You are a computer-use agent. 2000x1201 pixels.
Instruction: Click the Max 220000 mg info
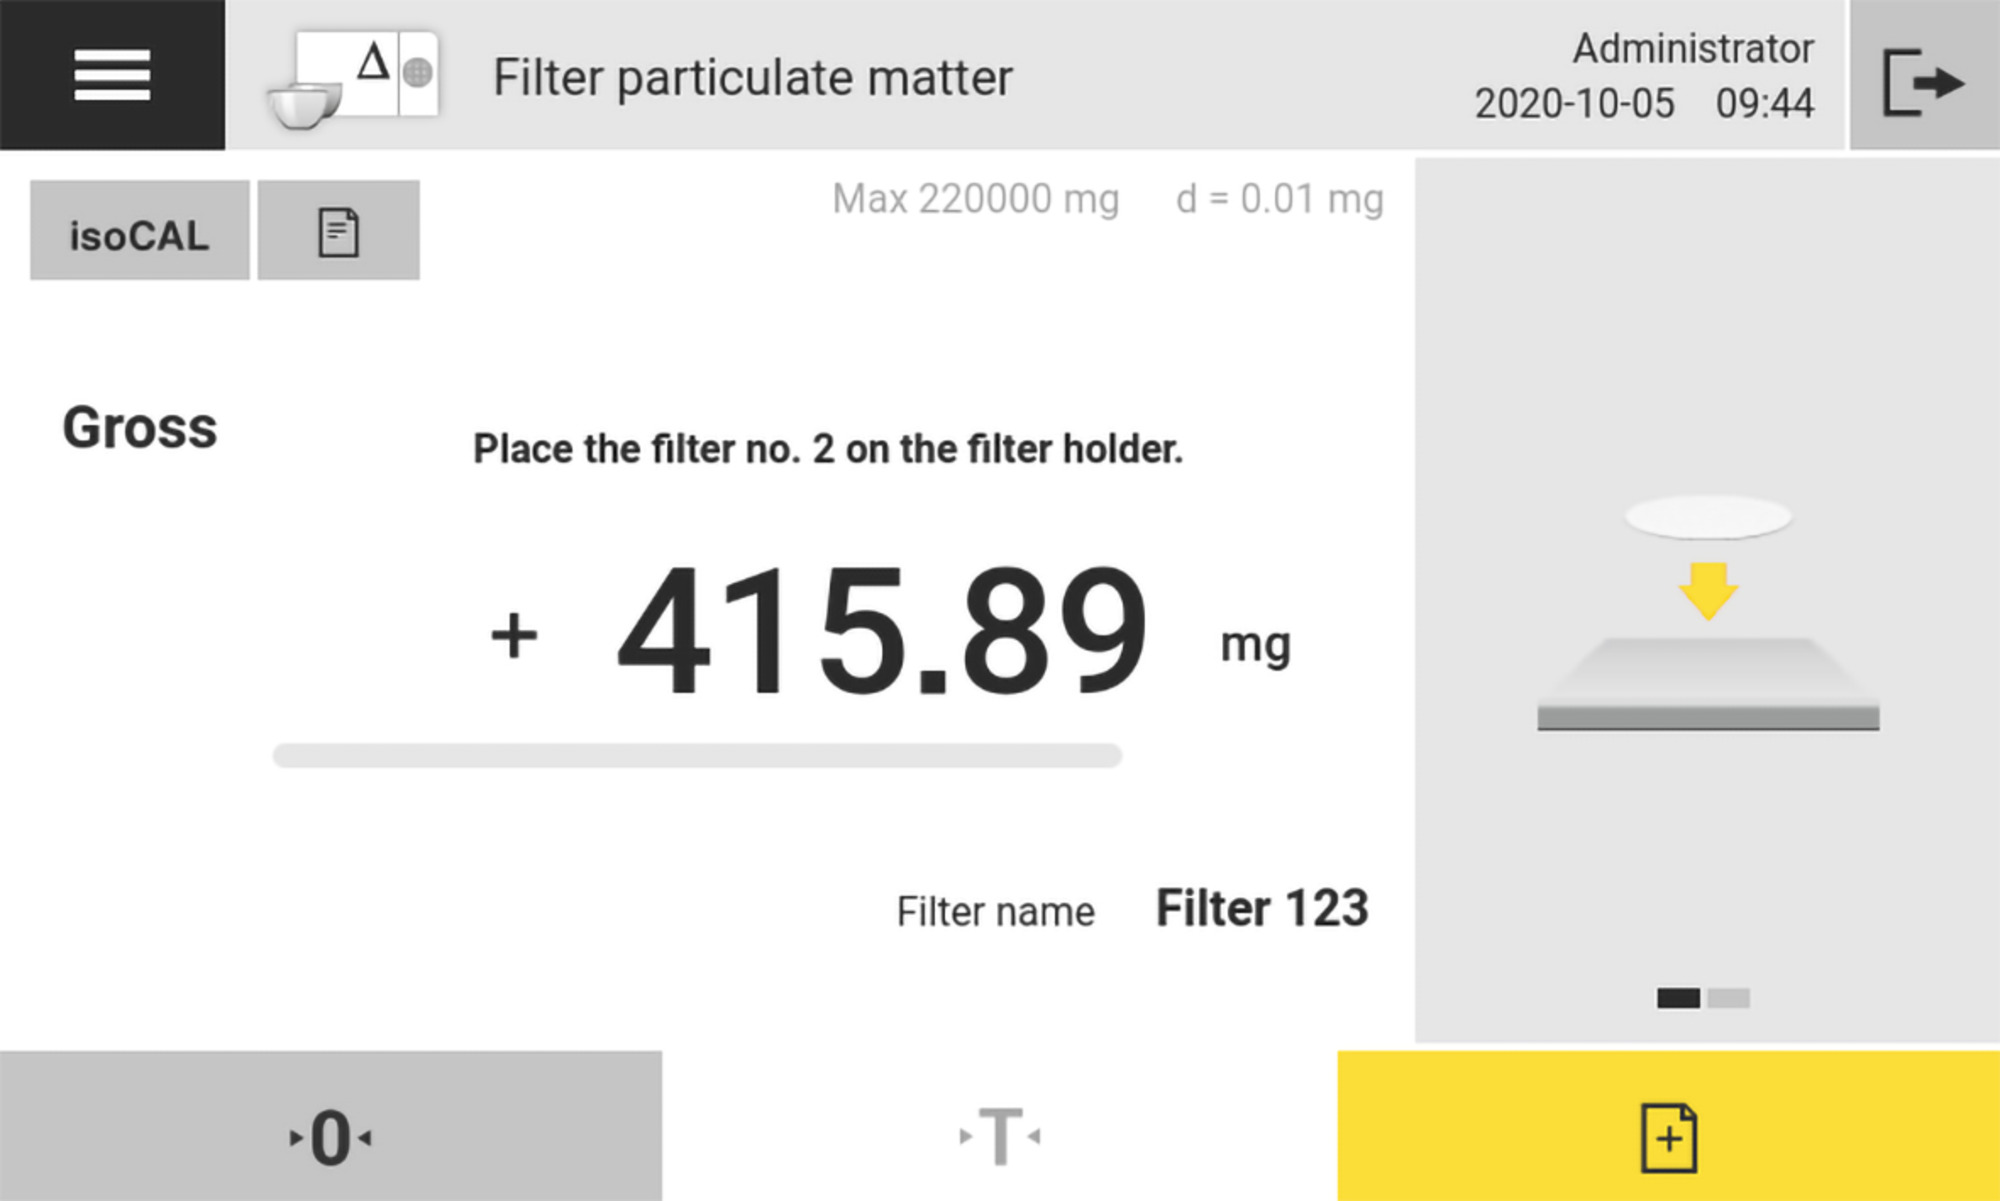[x=975, y=199]
